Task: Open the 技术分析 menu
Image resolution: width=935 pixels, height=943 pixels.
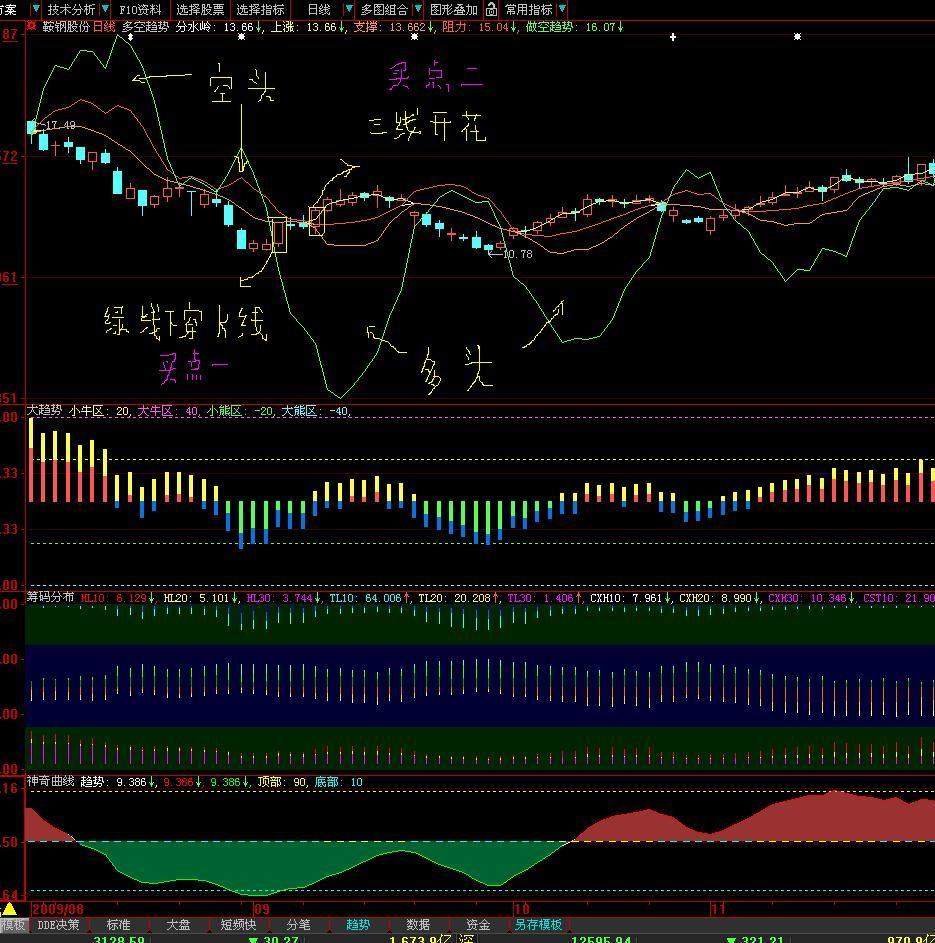Action: point(72,10)
